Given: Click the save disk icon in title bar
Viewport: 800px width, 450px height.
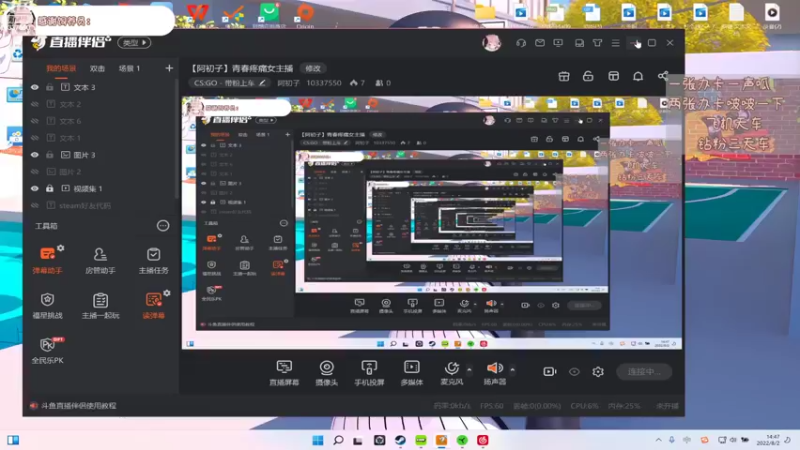Looking at the screenshot, I should [x=579, y=43].
